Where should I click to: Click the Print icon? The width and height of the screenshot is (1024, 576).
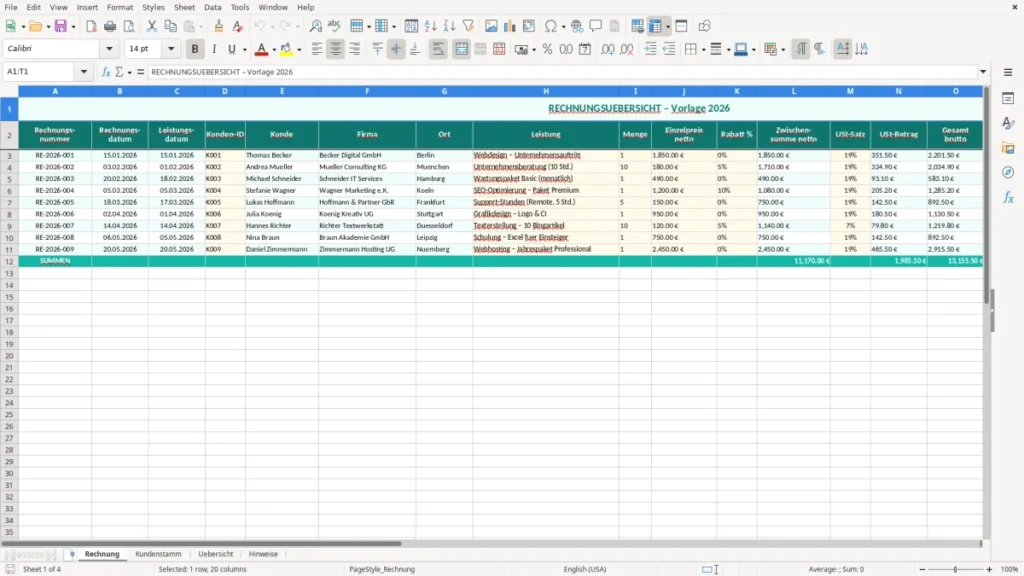110,26
